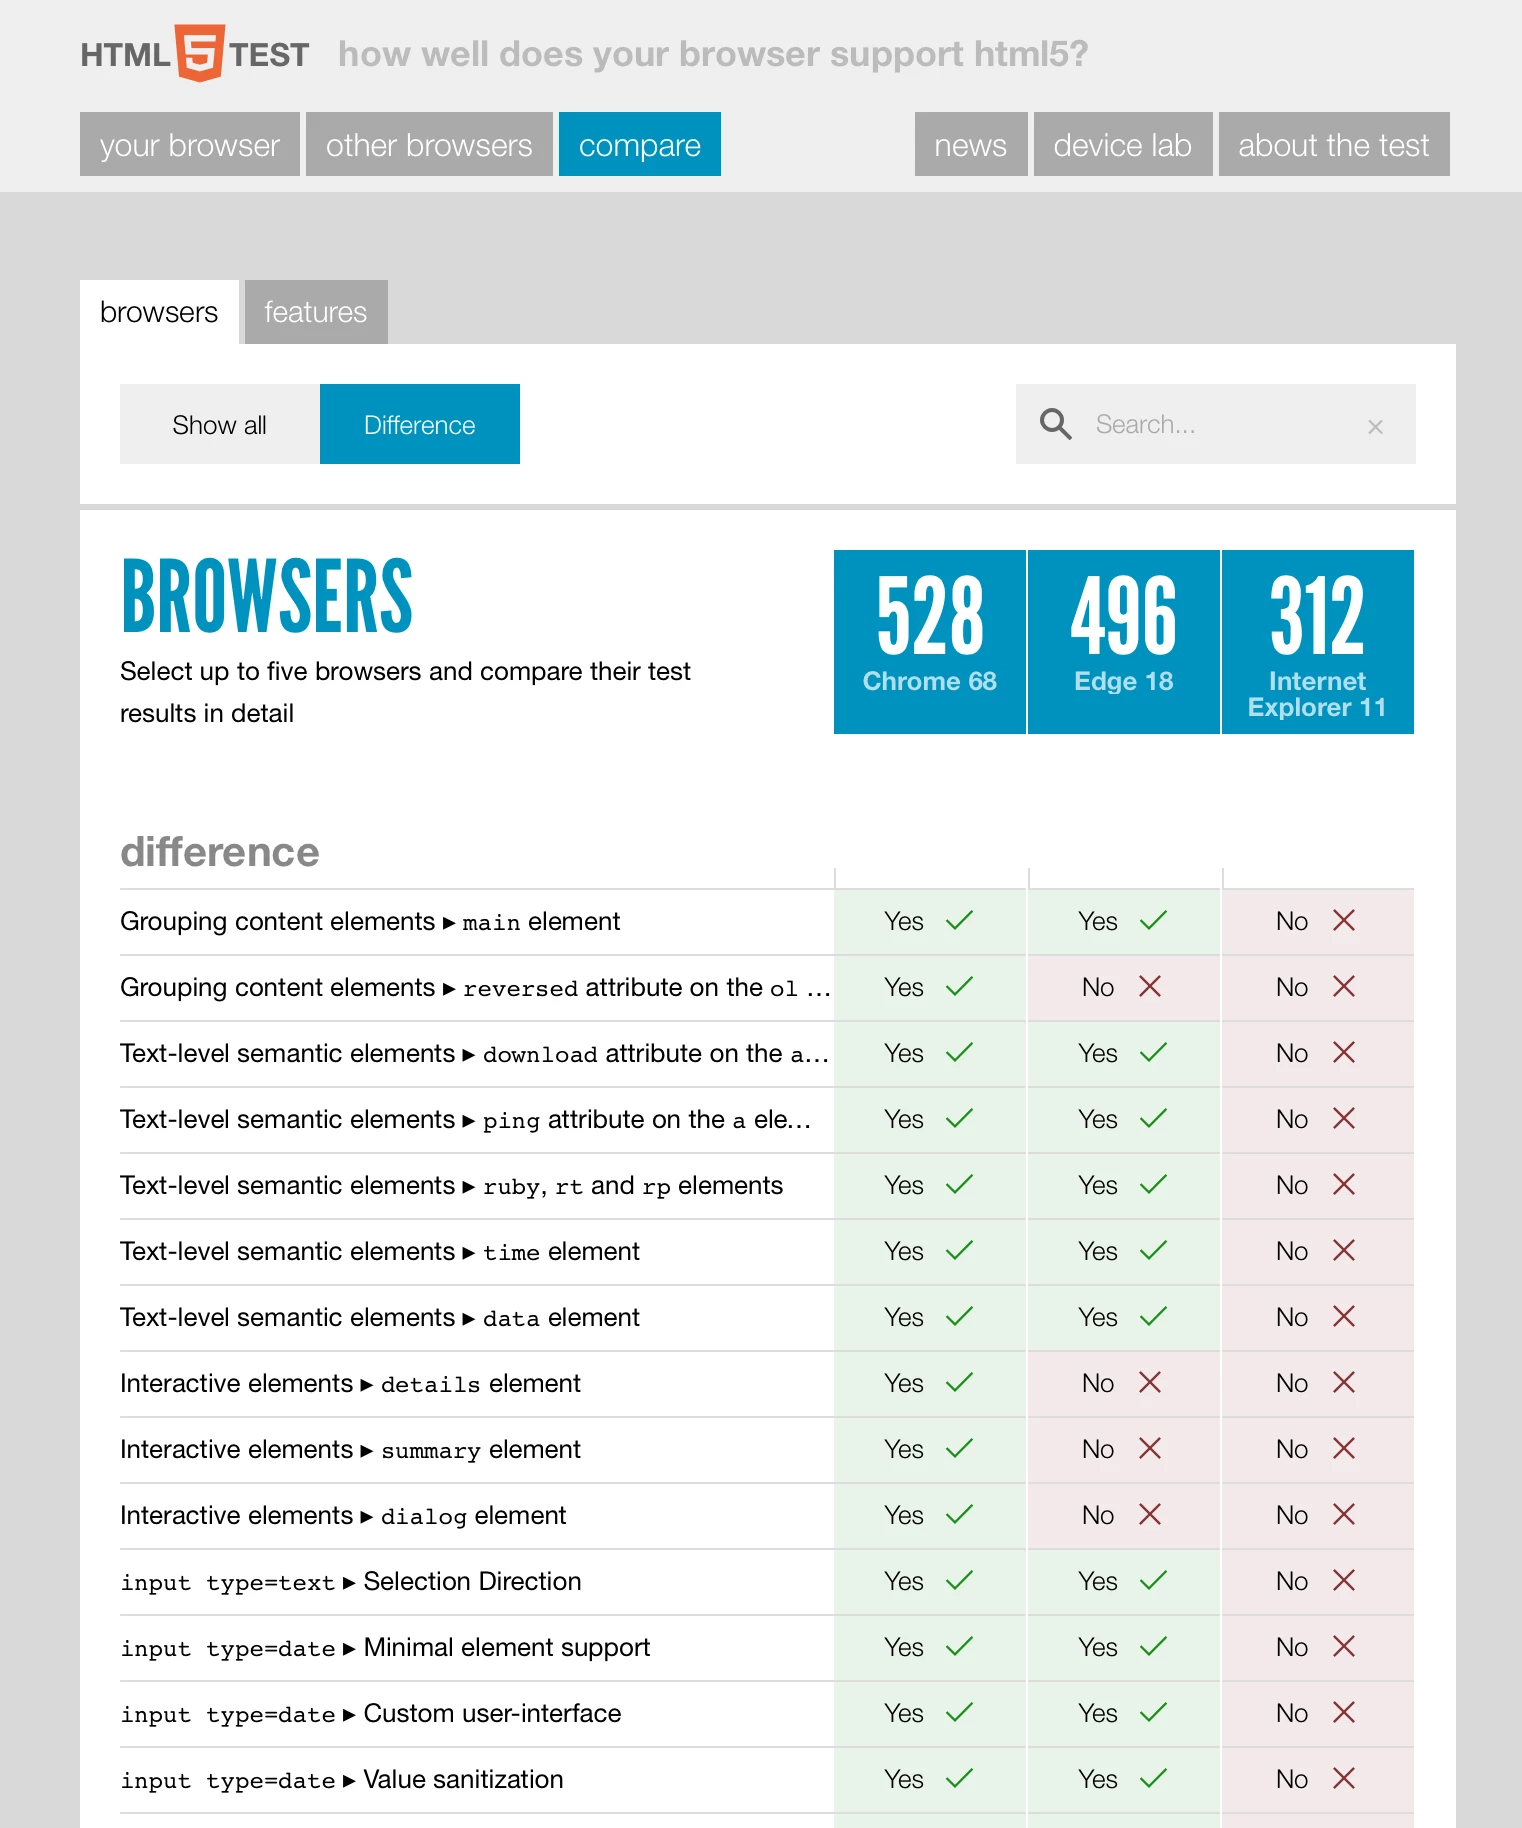Click 'Value sanitization' row label
The image size is (1522, 1828).
[342, 1779]
